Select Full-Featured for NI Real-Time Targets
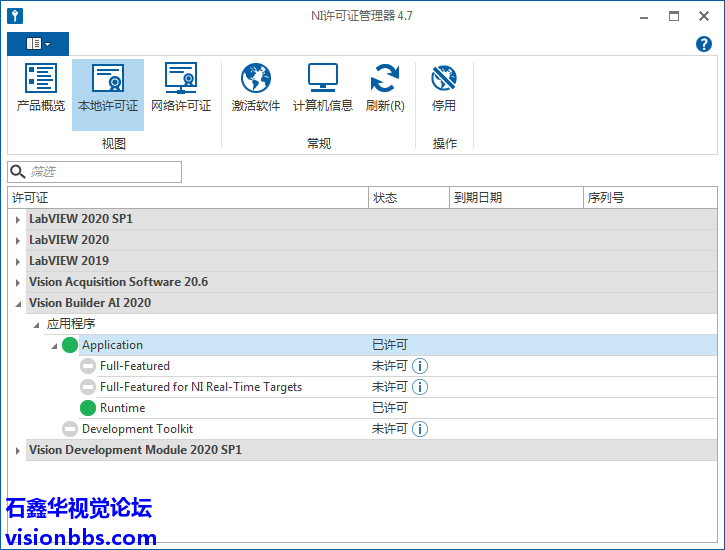Image resolution: width=725 pixels, height=550 pixels. point(200,387)
